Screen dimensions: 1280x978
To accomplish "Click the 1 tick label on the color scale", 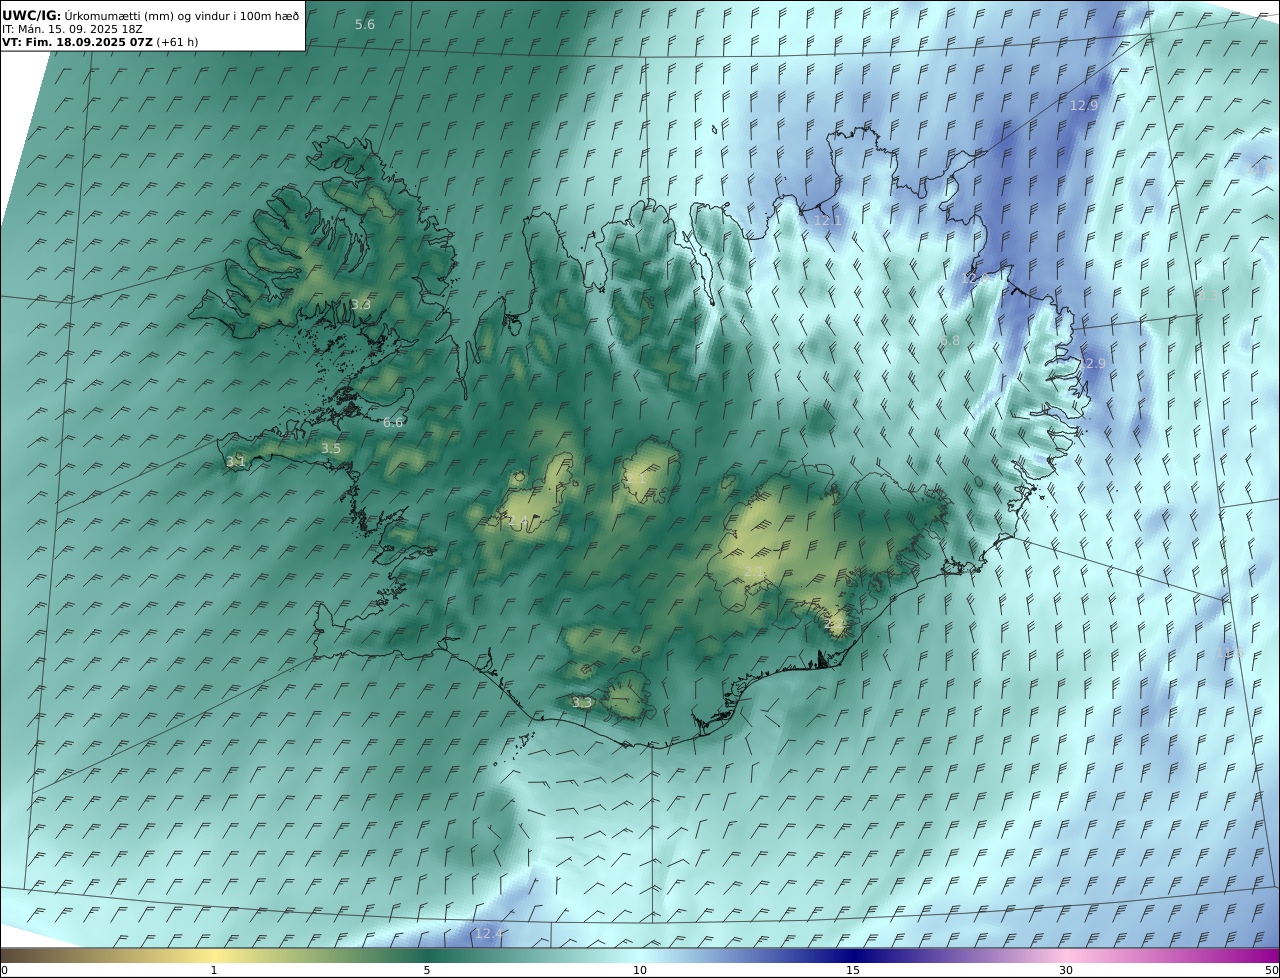I will pyautogui.click(x=213, y=970).
